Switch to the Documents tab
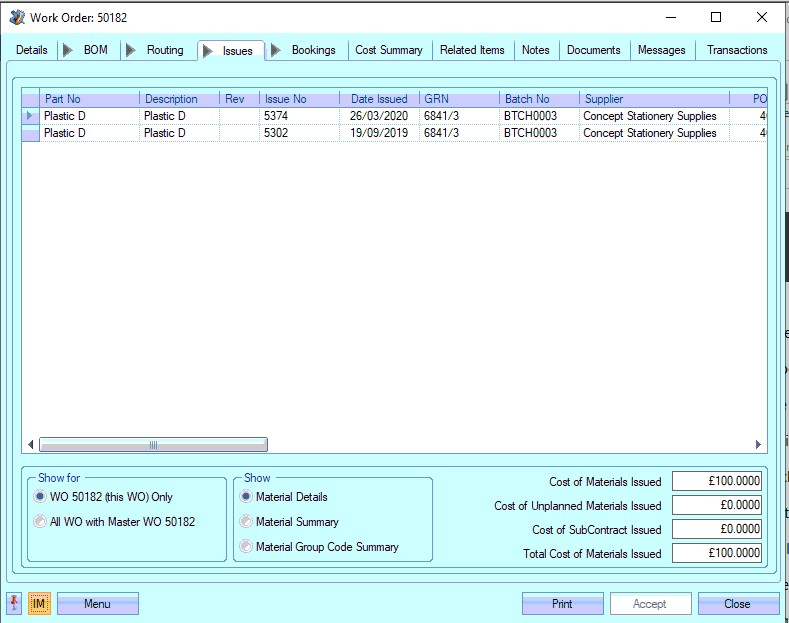 coord(593,50)
